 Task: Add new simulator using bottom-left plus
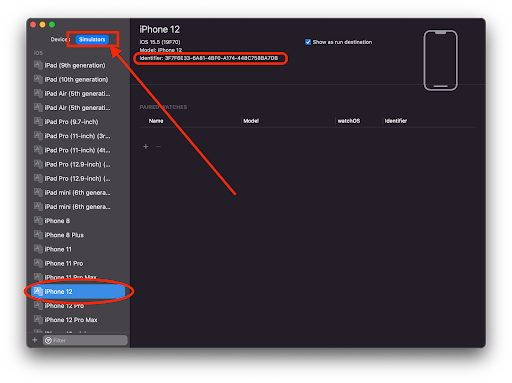point(35,340)
